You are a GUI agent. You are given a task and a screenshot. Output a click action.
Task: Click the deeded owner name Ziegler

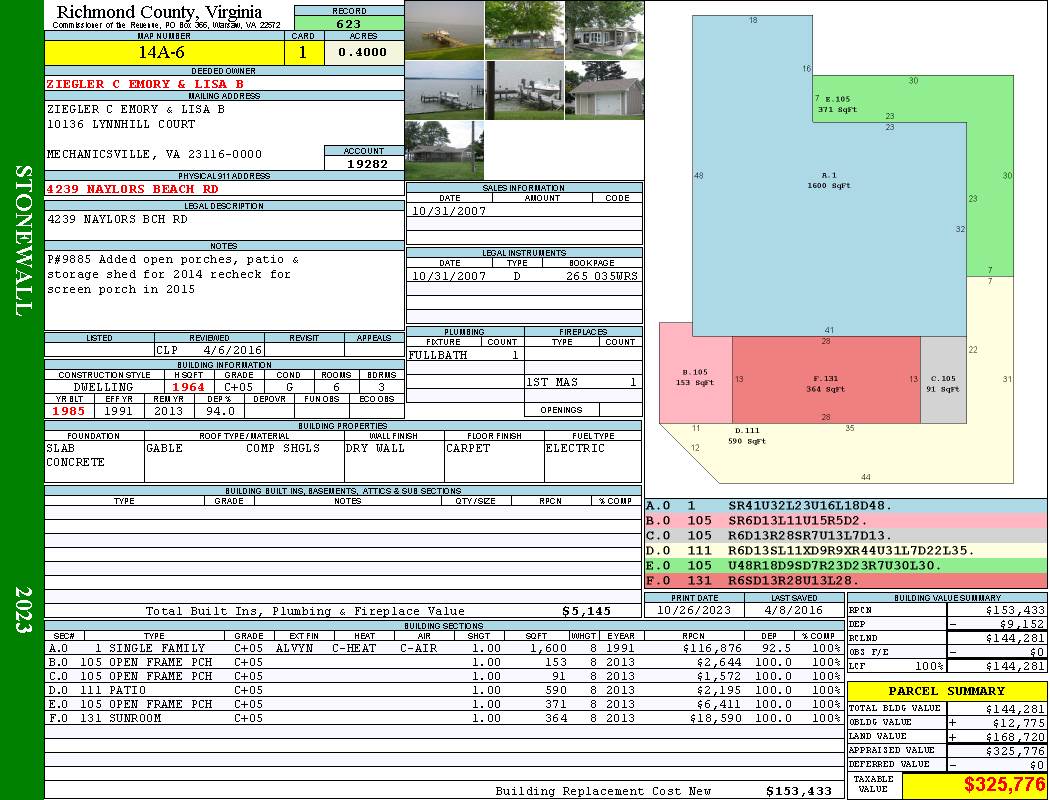tap(145, 84)
